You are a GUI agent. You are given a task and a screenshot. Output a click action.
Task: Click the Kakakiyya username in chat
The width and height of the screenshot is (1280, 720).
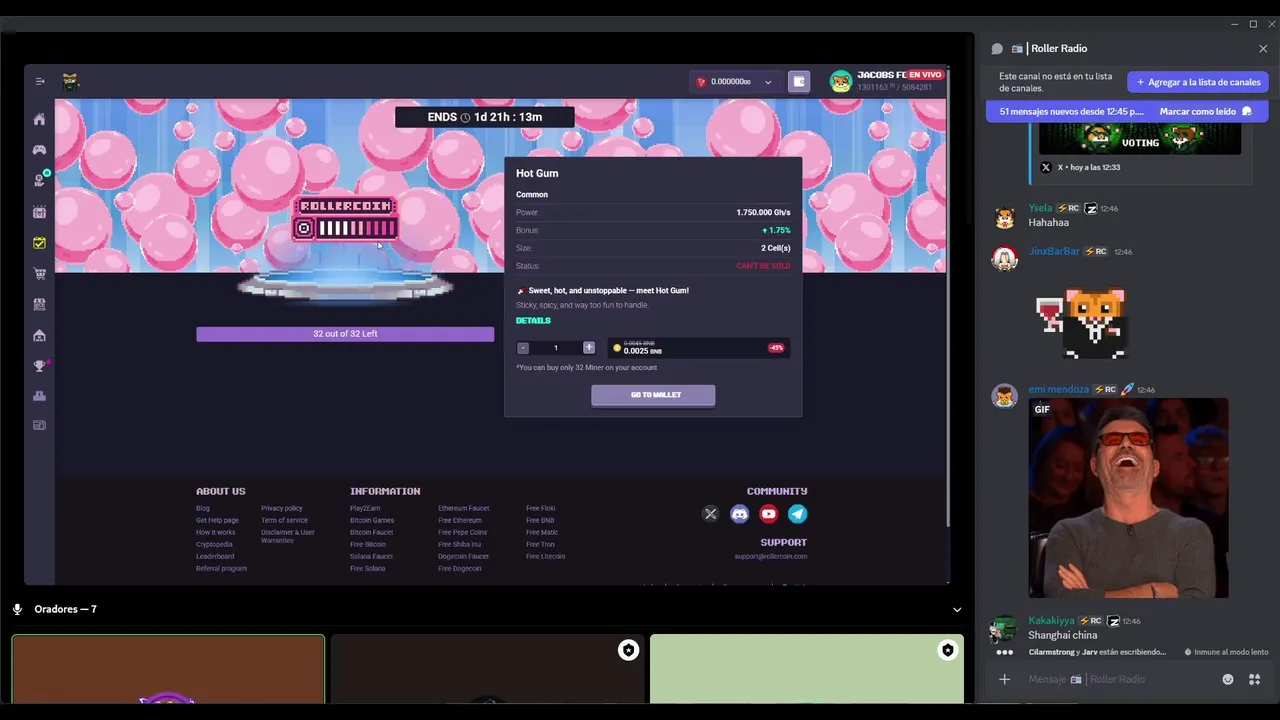pos(1051,621)
